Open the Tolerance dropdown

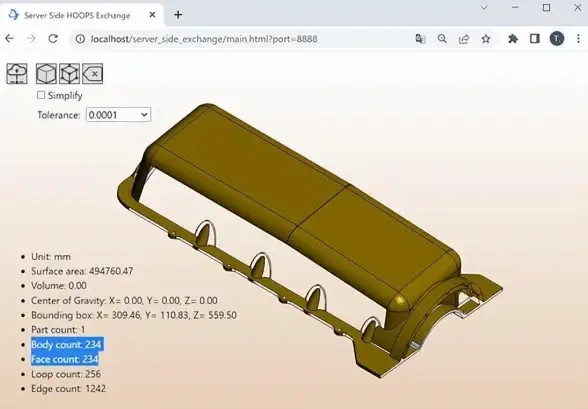(x=118, y=115)
